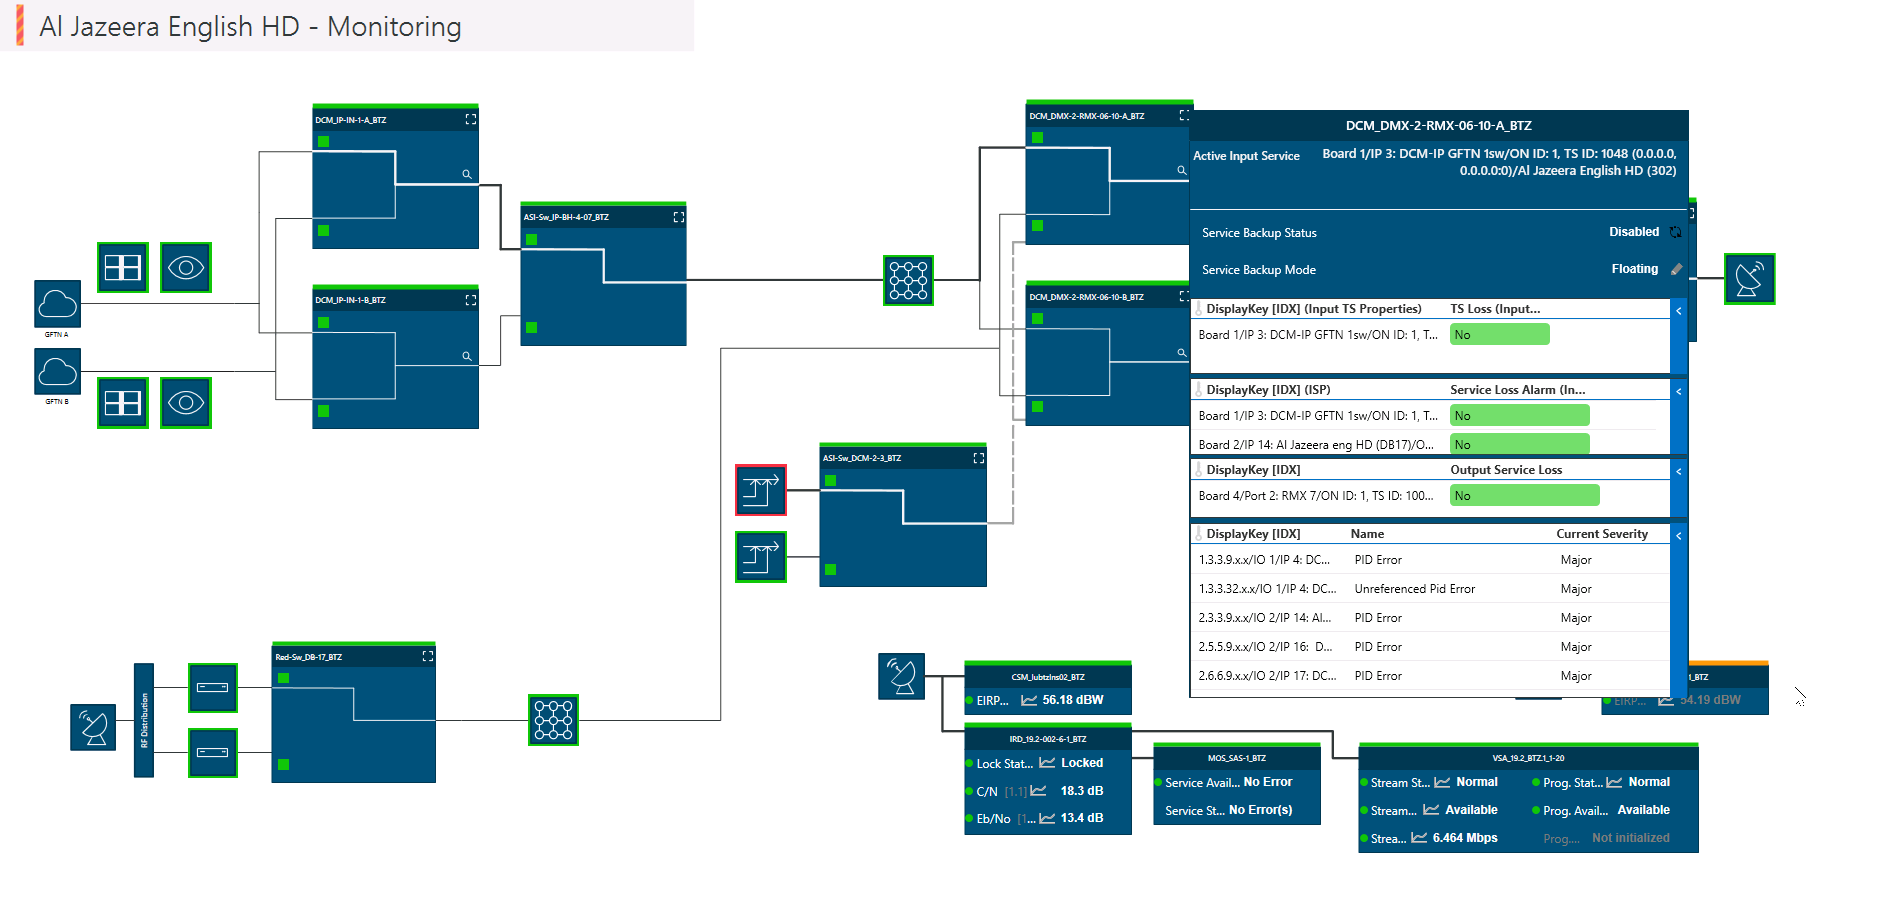Sort by Output Service Loss column

tap(1506, 470)
